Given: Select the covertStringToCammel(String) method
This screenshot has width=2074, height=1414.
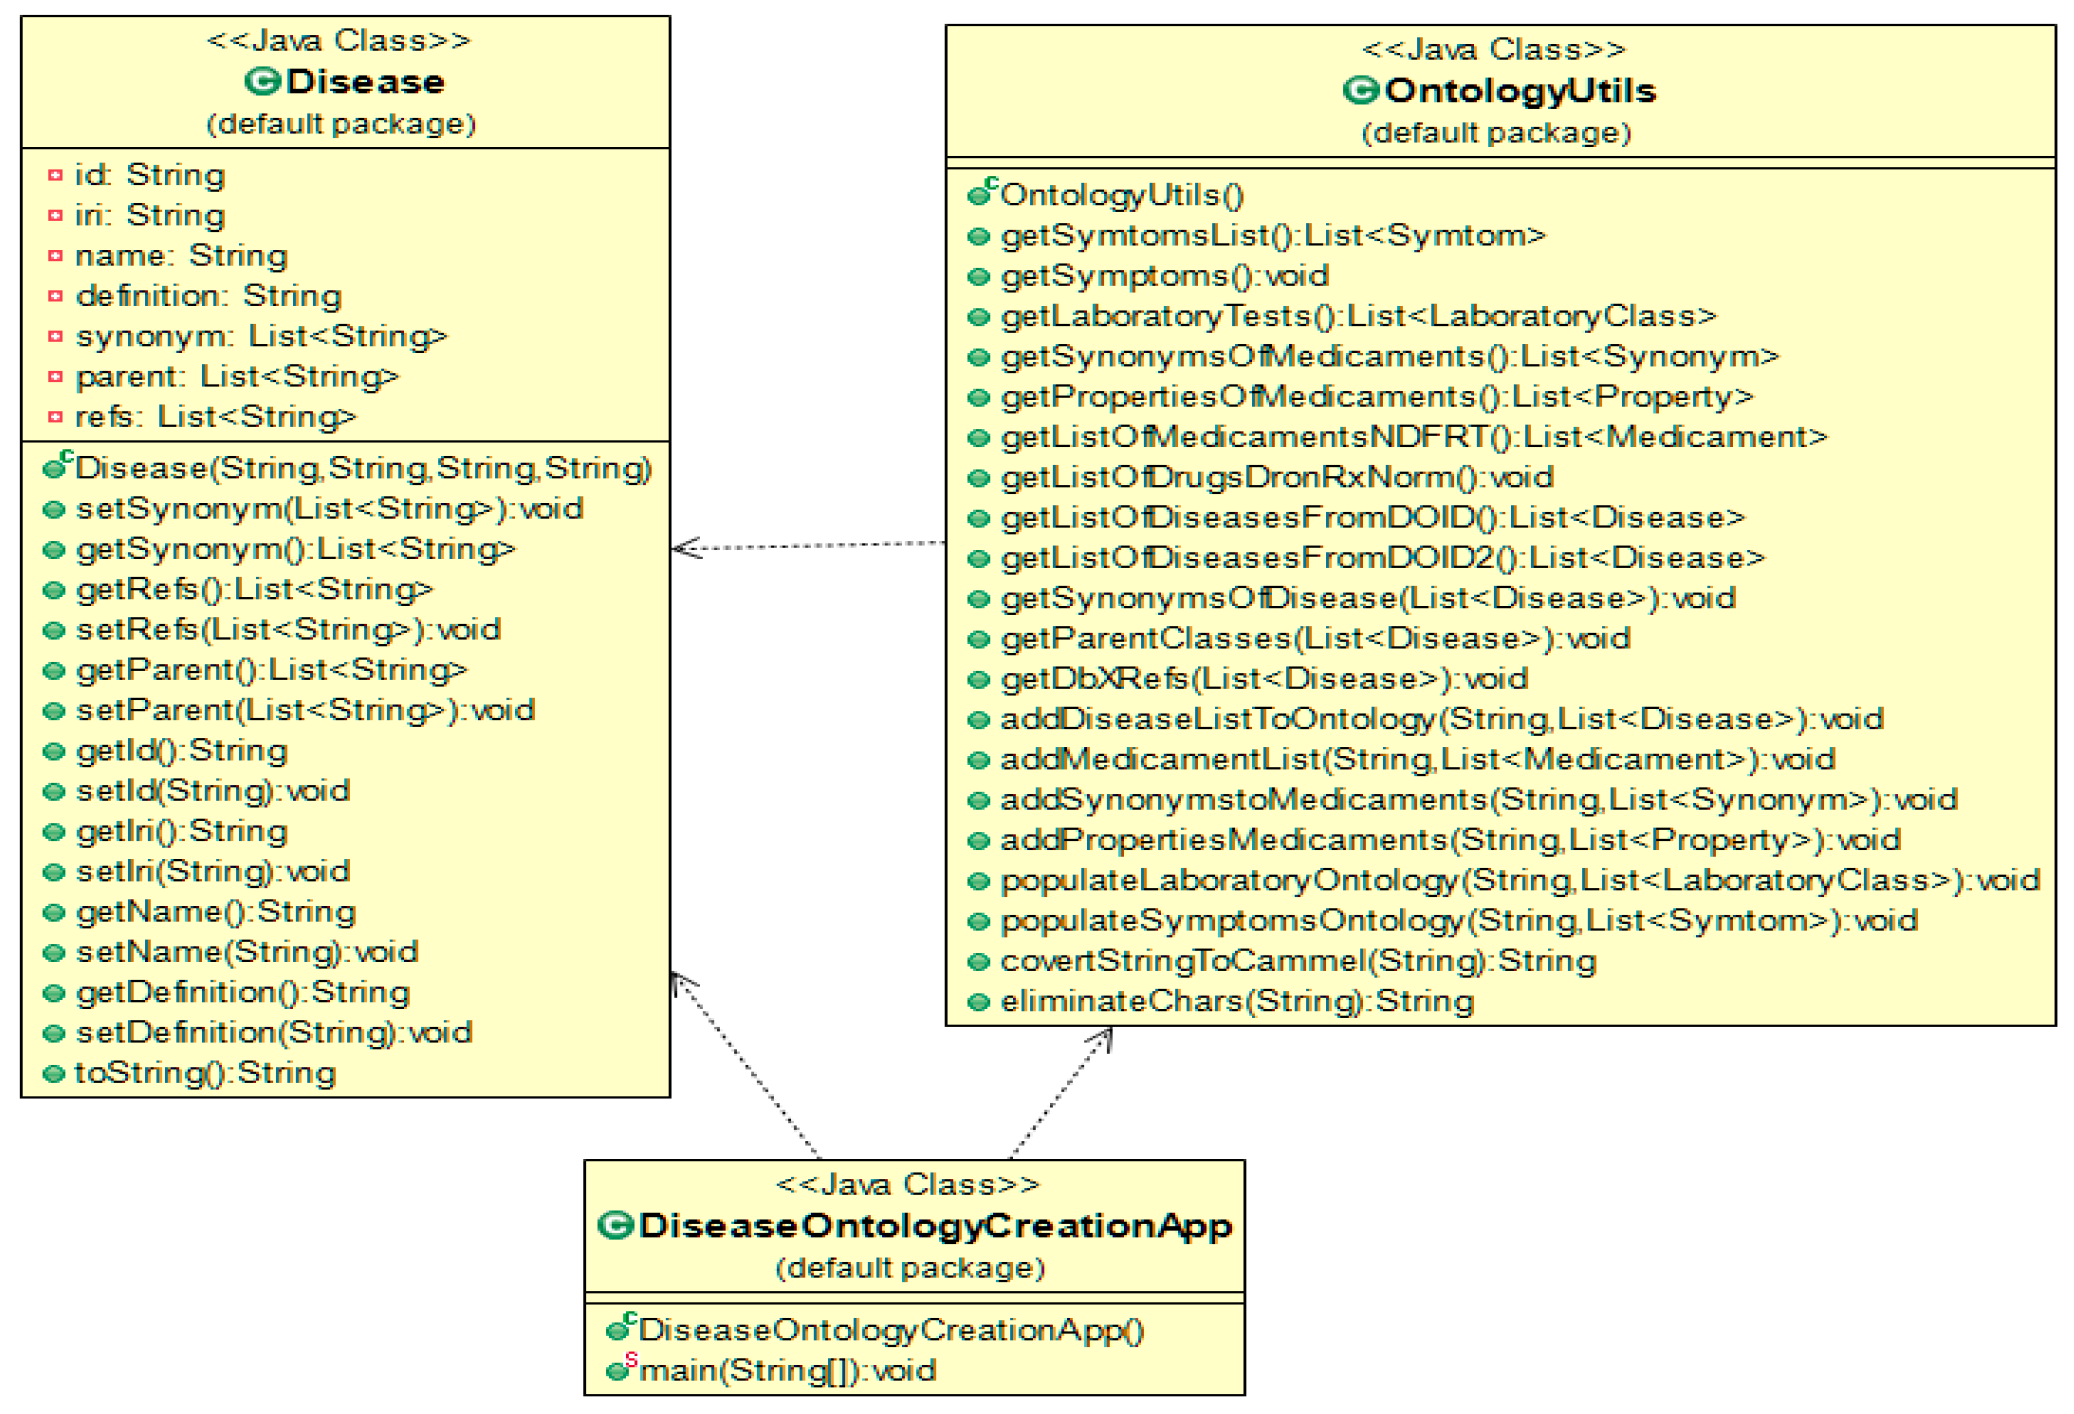Looking at the screenshot, I should (x=1297, y=962).
